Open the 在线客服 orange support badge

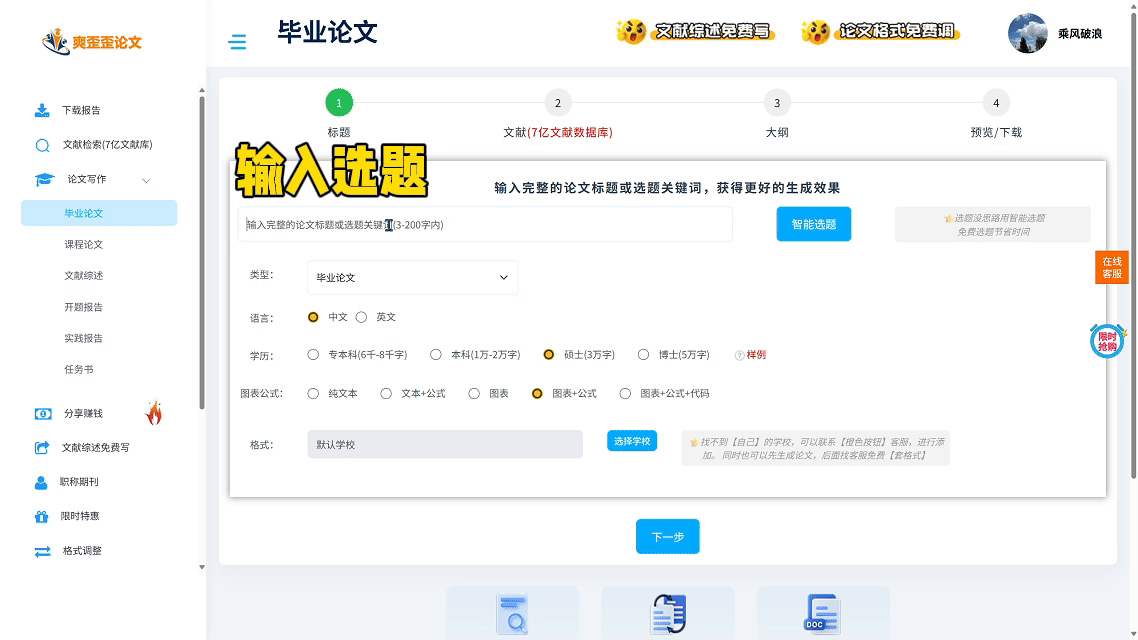point(1111,267)
